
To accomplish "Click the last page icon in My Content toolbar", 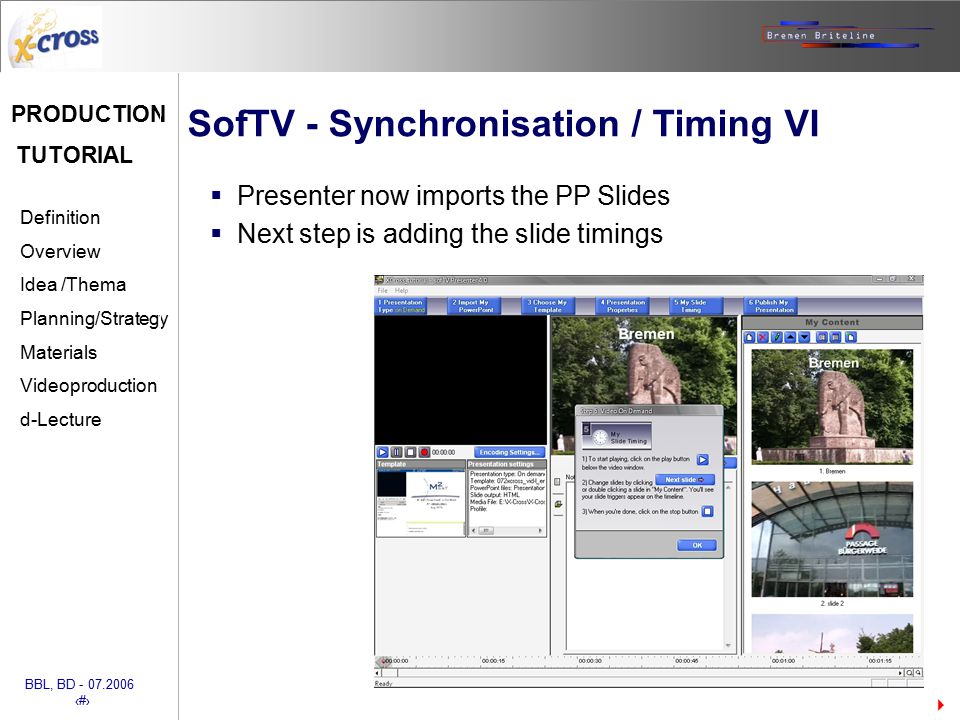I will tap(851, 337).
